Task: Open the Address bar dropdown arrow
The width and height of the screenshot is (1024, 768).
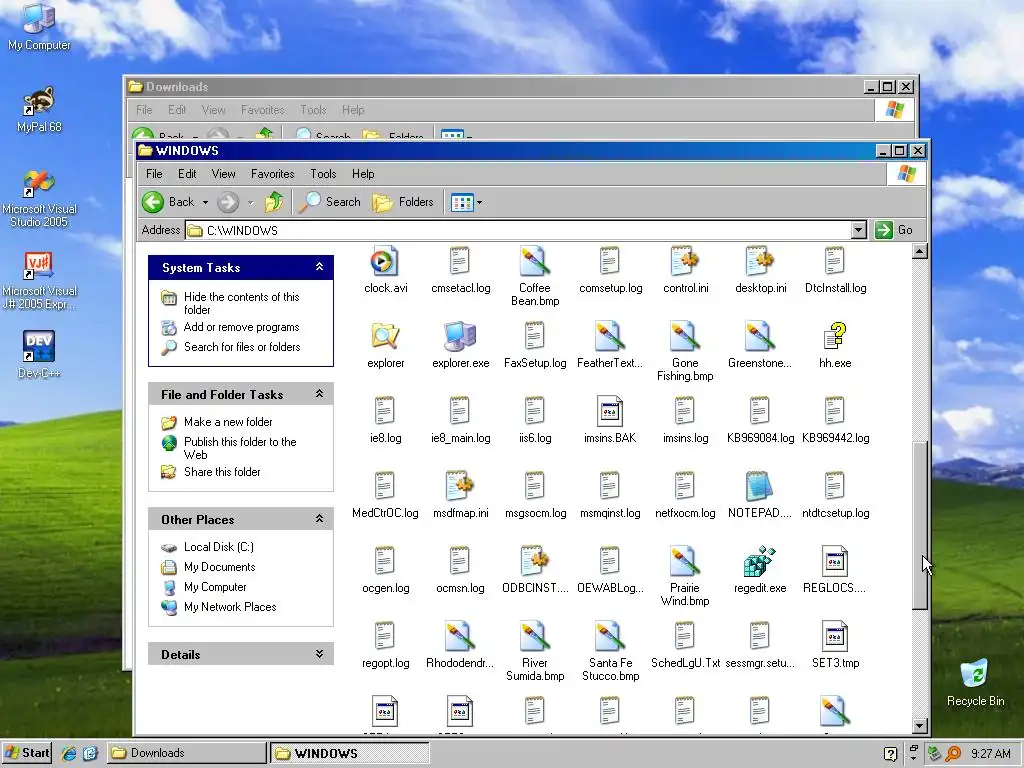Action: 859,230
